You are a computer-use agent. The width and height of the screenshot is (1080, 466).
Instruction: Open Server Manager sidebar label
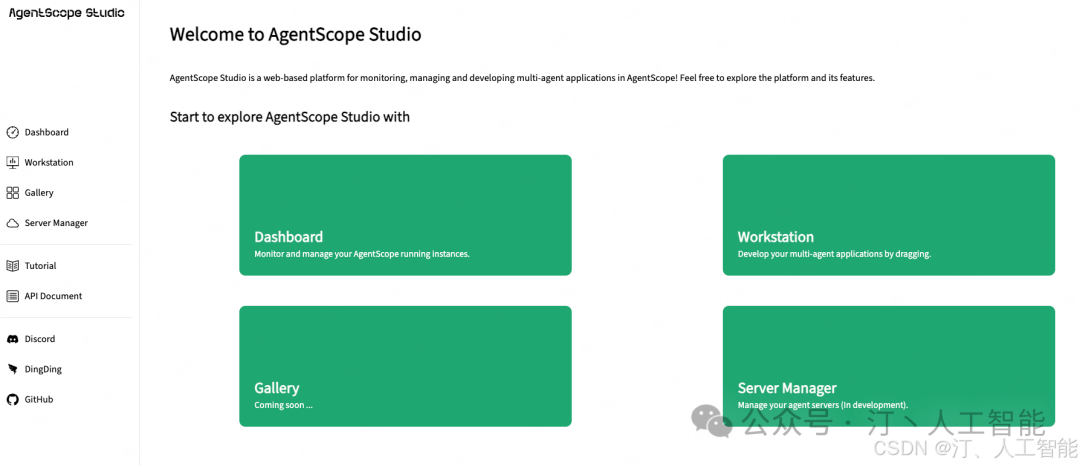[56, 223]
